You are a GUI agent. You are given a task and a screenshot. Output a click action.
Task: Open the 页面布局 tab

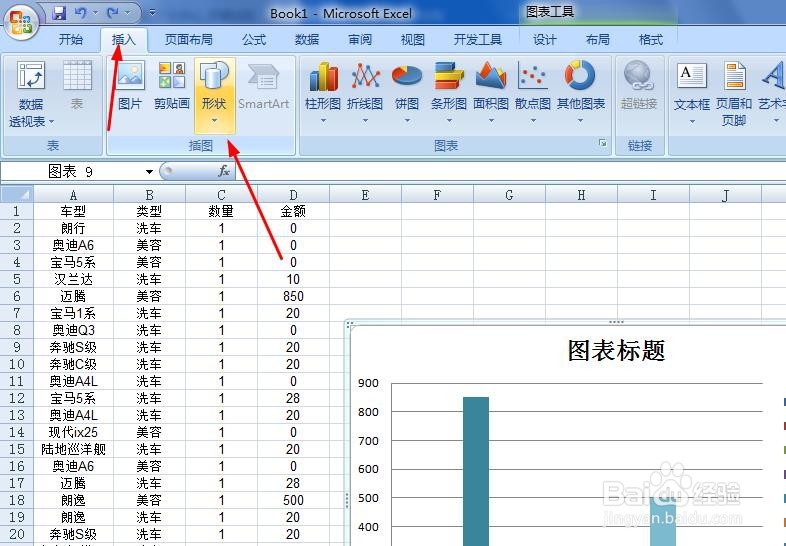[188, 40]
